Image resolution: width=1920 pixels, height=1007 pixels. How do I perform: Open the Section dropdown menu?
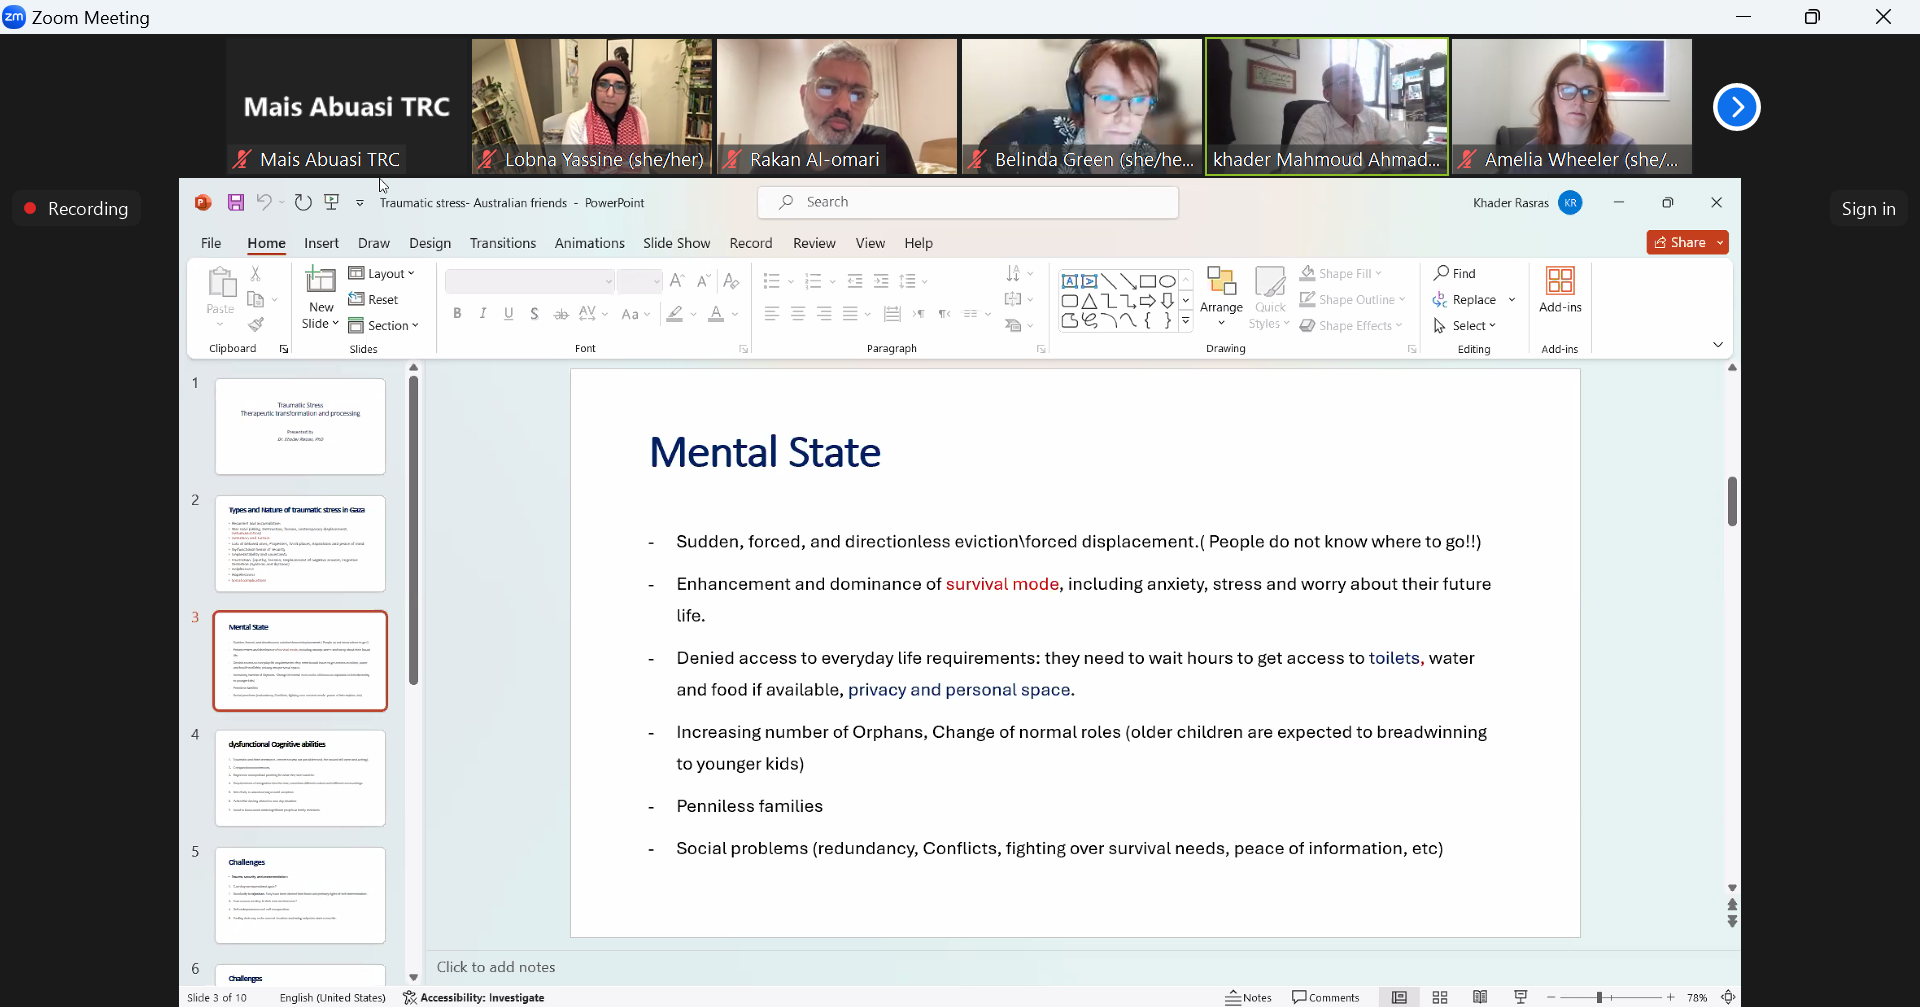click(384, 325)
